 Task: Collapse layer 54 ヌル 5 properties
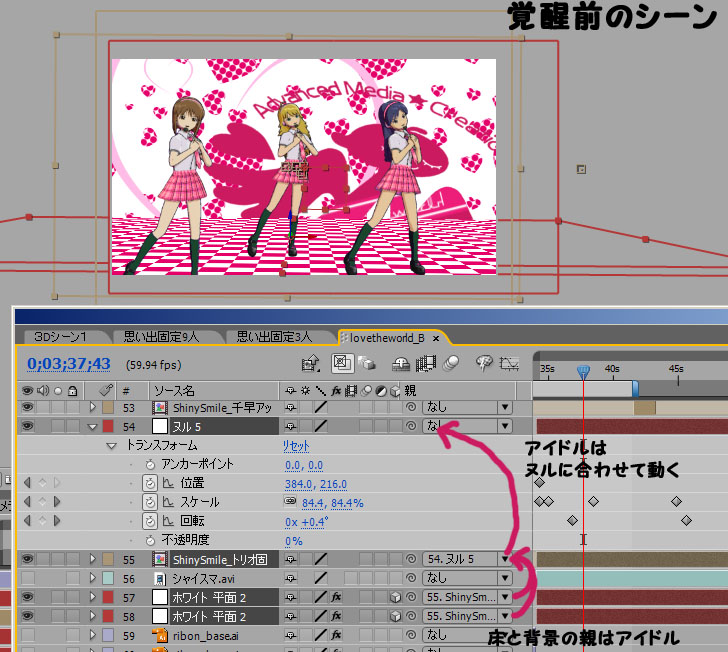tap(92, 427)
